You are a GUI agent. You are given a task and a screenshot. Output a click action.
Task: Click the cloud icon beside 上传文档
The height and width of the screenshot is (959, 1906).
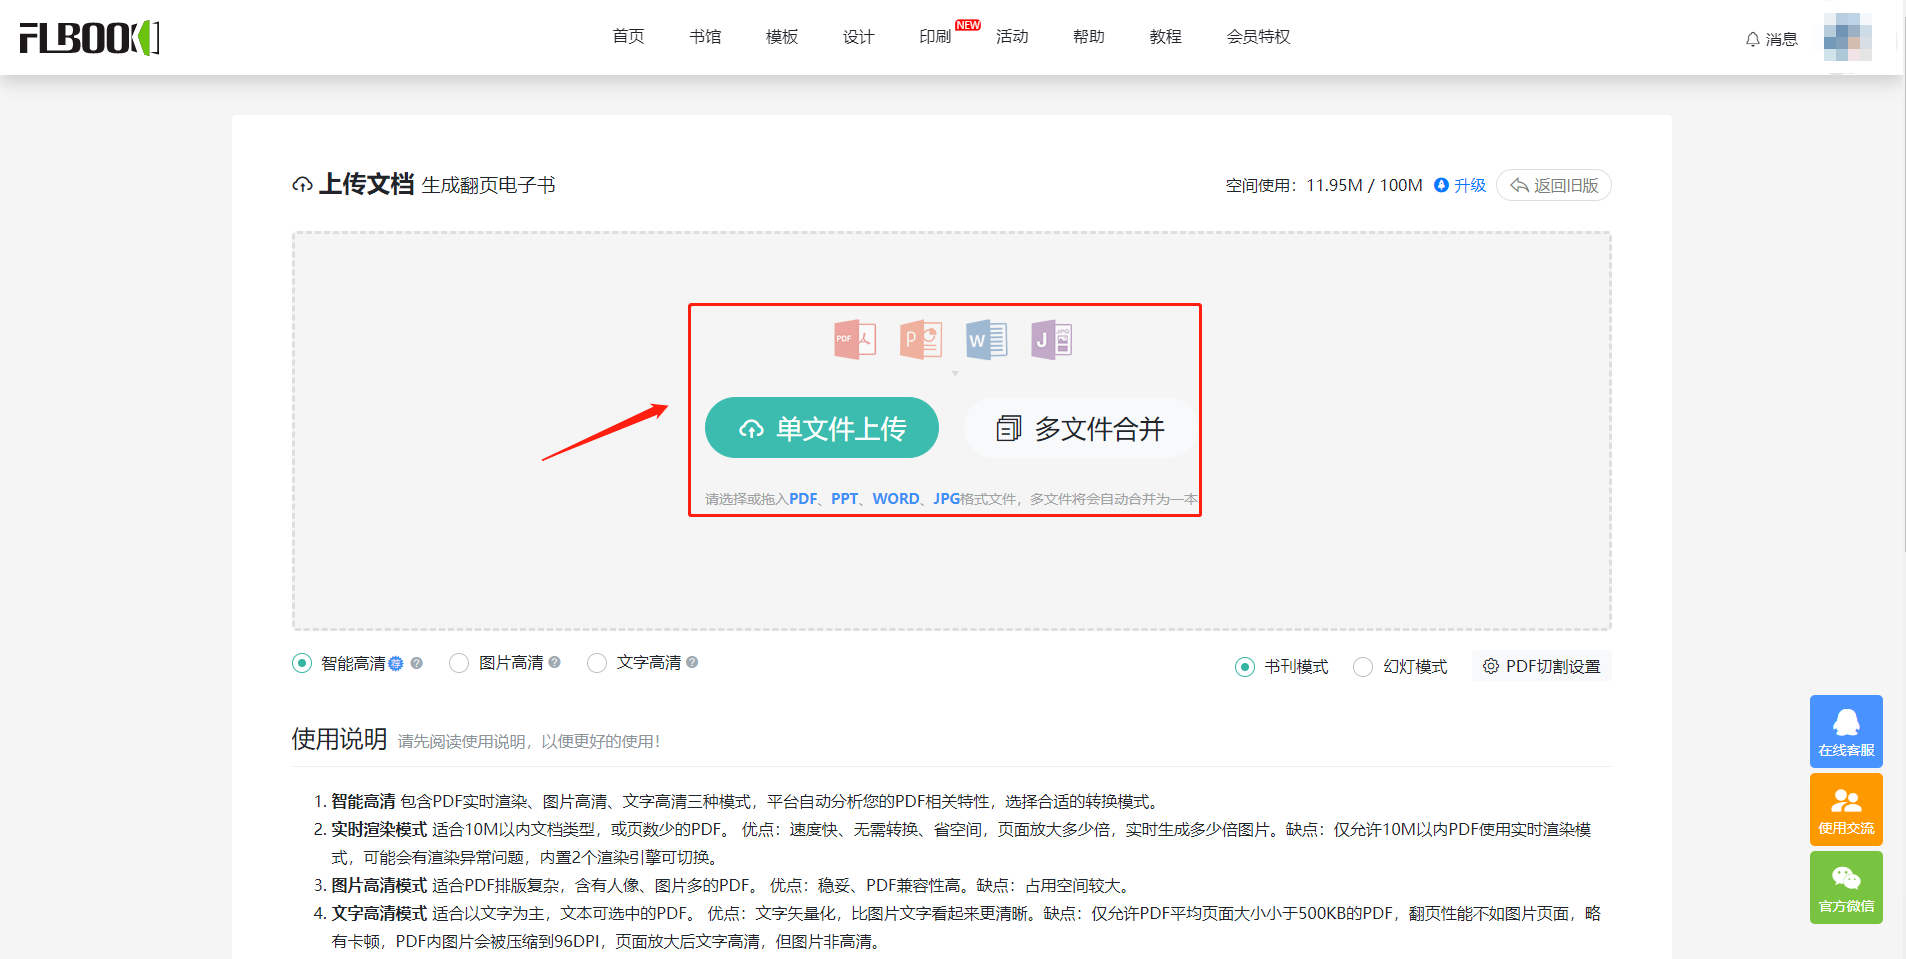[302, 185]
